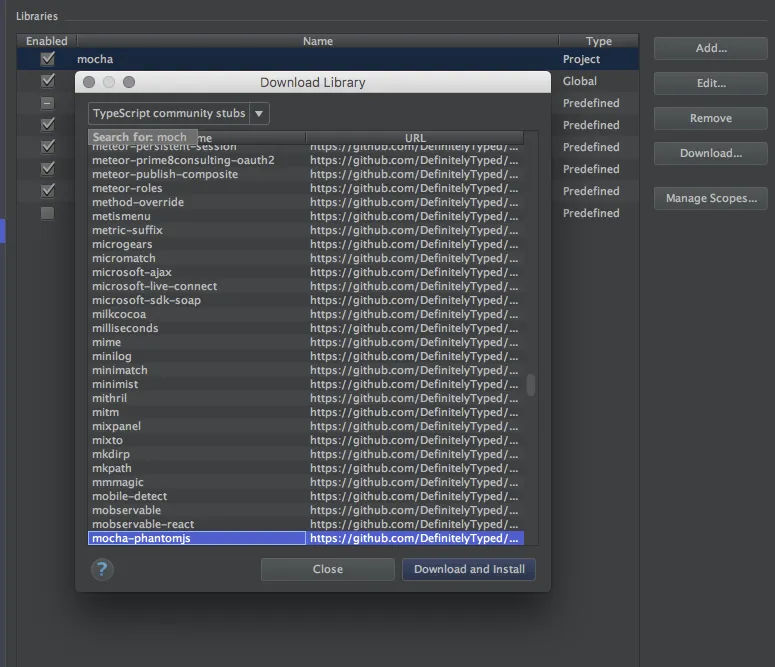
Task: Toggle the partially checked (dash) Enabled checkbox
Action: [x=47, y=103]
